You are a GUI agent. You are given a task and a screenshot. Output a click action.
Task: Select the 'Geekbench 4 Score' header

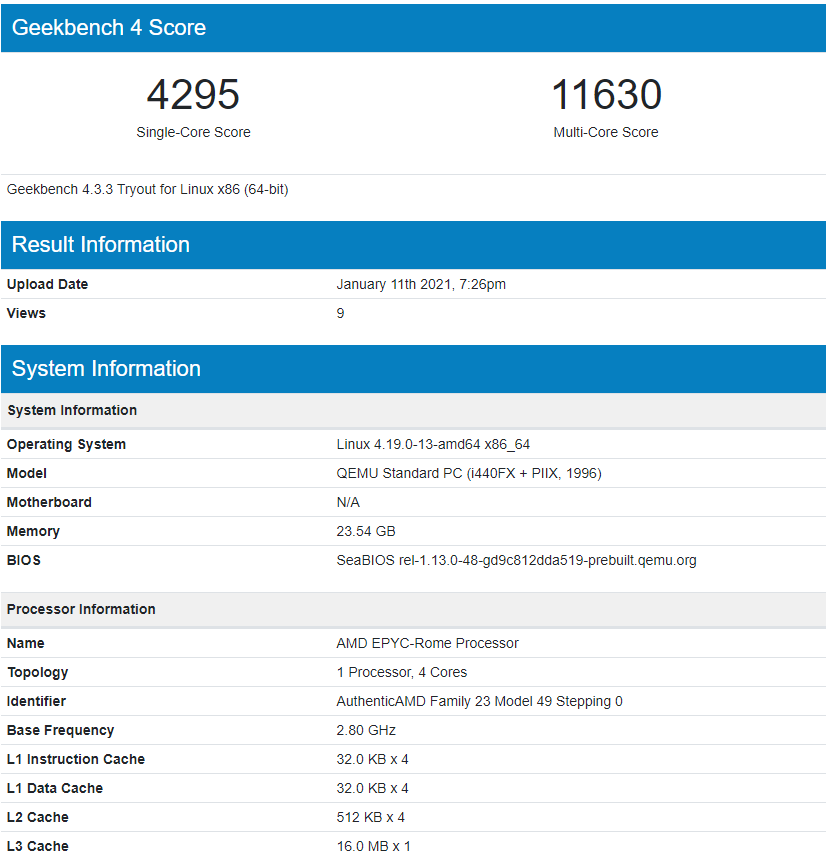pyautogui.click(x=413, y=28)
